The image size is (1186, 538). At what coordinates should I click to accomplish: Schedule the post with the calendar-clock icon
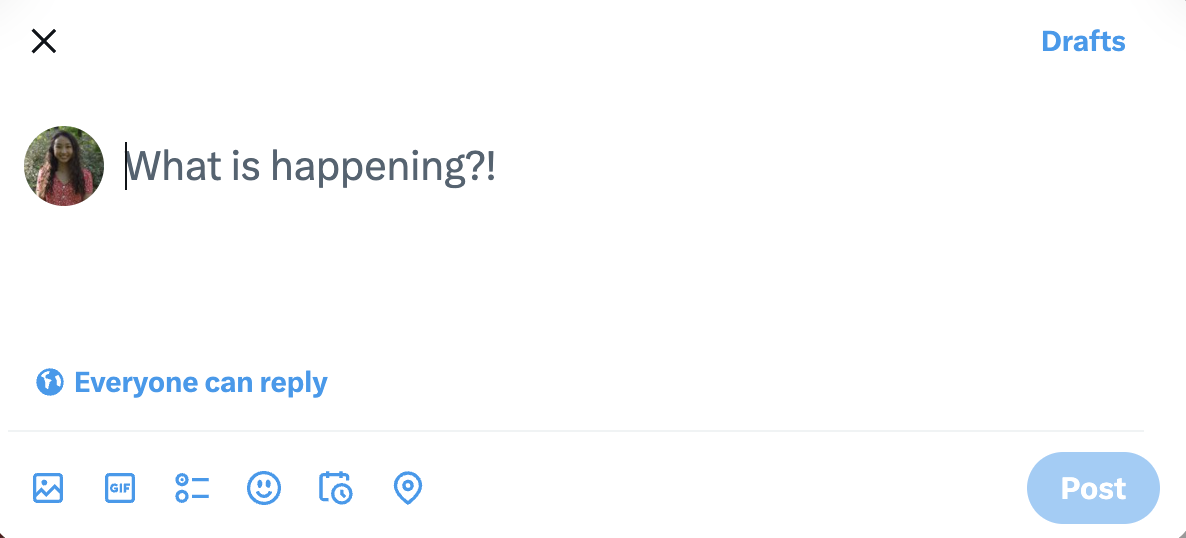point(336,487)
